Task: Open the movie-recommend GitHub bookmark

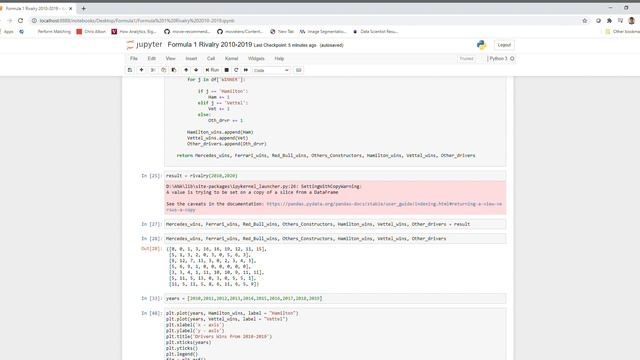Action: pos(187,31)
